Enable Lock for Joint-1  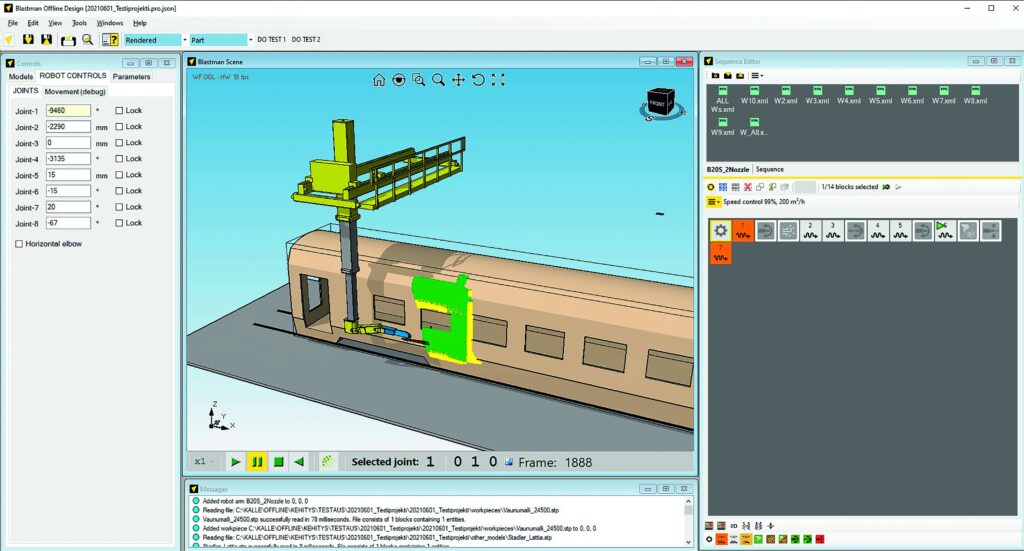[119, 110]
